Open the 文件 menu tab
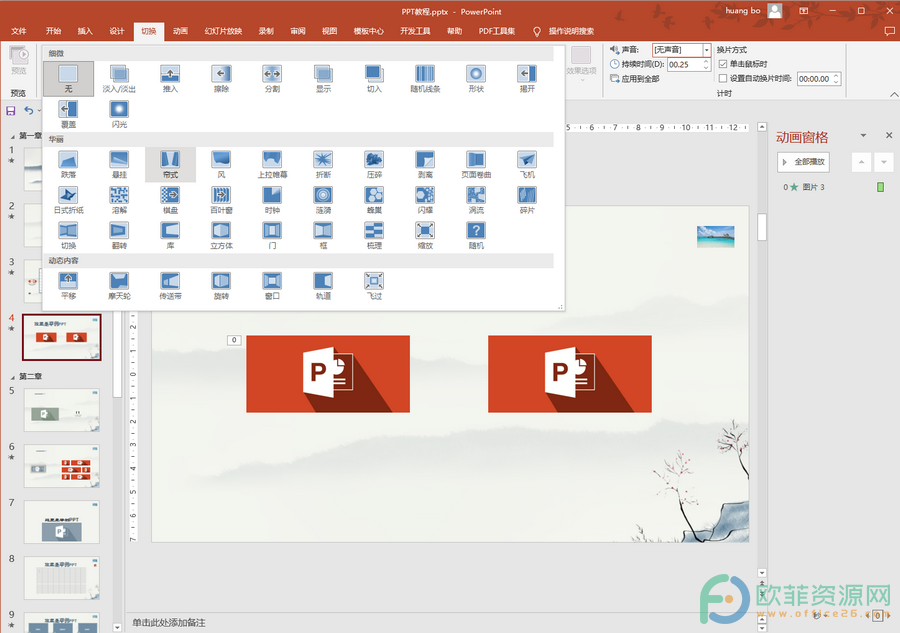 [x=19, y=31]
